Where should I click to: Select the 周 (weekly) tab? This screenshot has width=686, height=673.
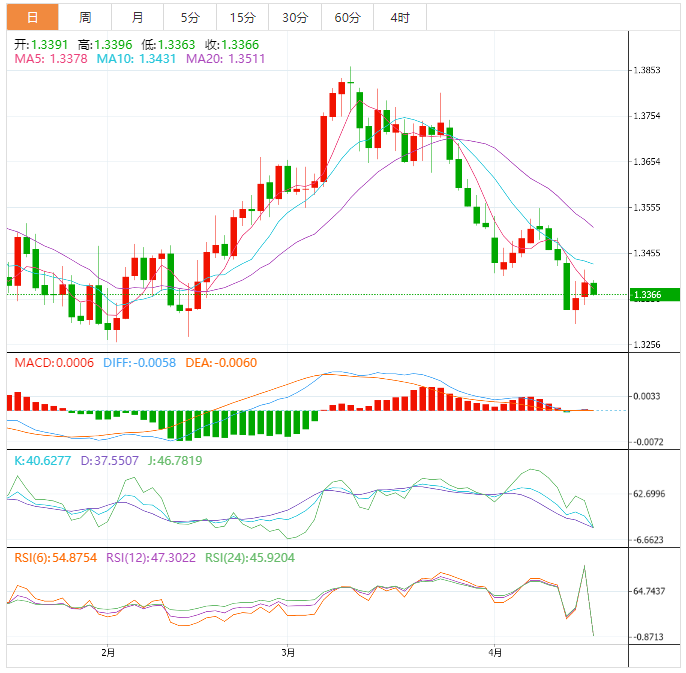[85, 17]
